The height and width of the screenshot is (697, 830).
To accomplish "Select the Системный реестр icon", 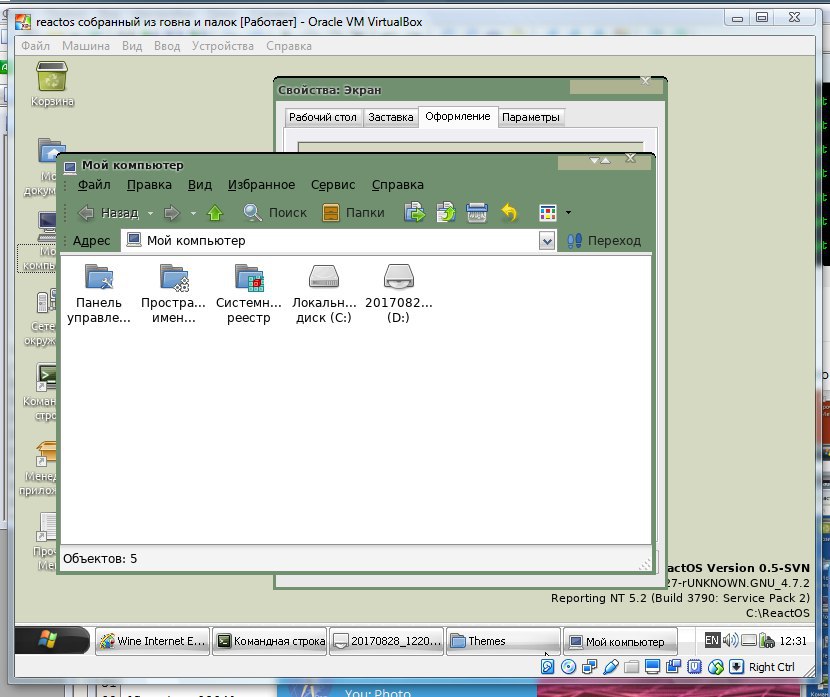I will click(249, 277).
